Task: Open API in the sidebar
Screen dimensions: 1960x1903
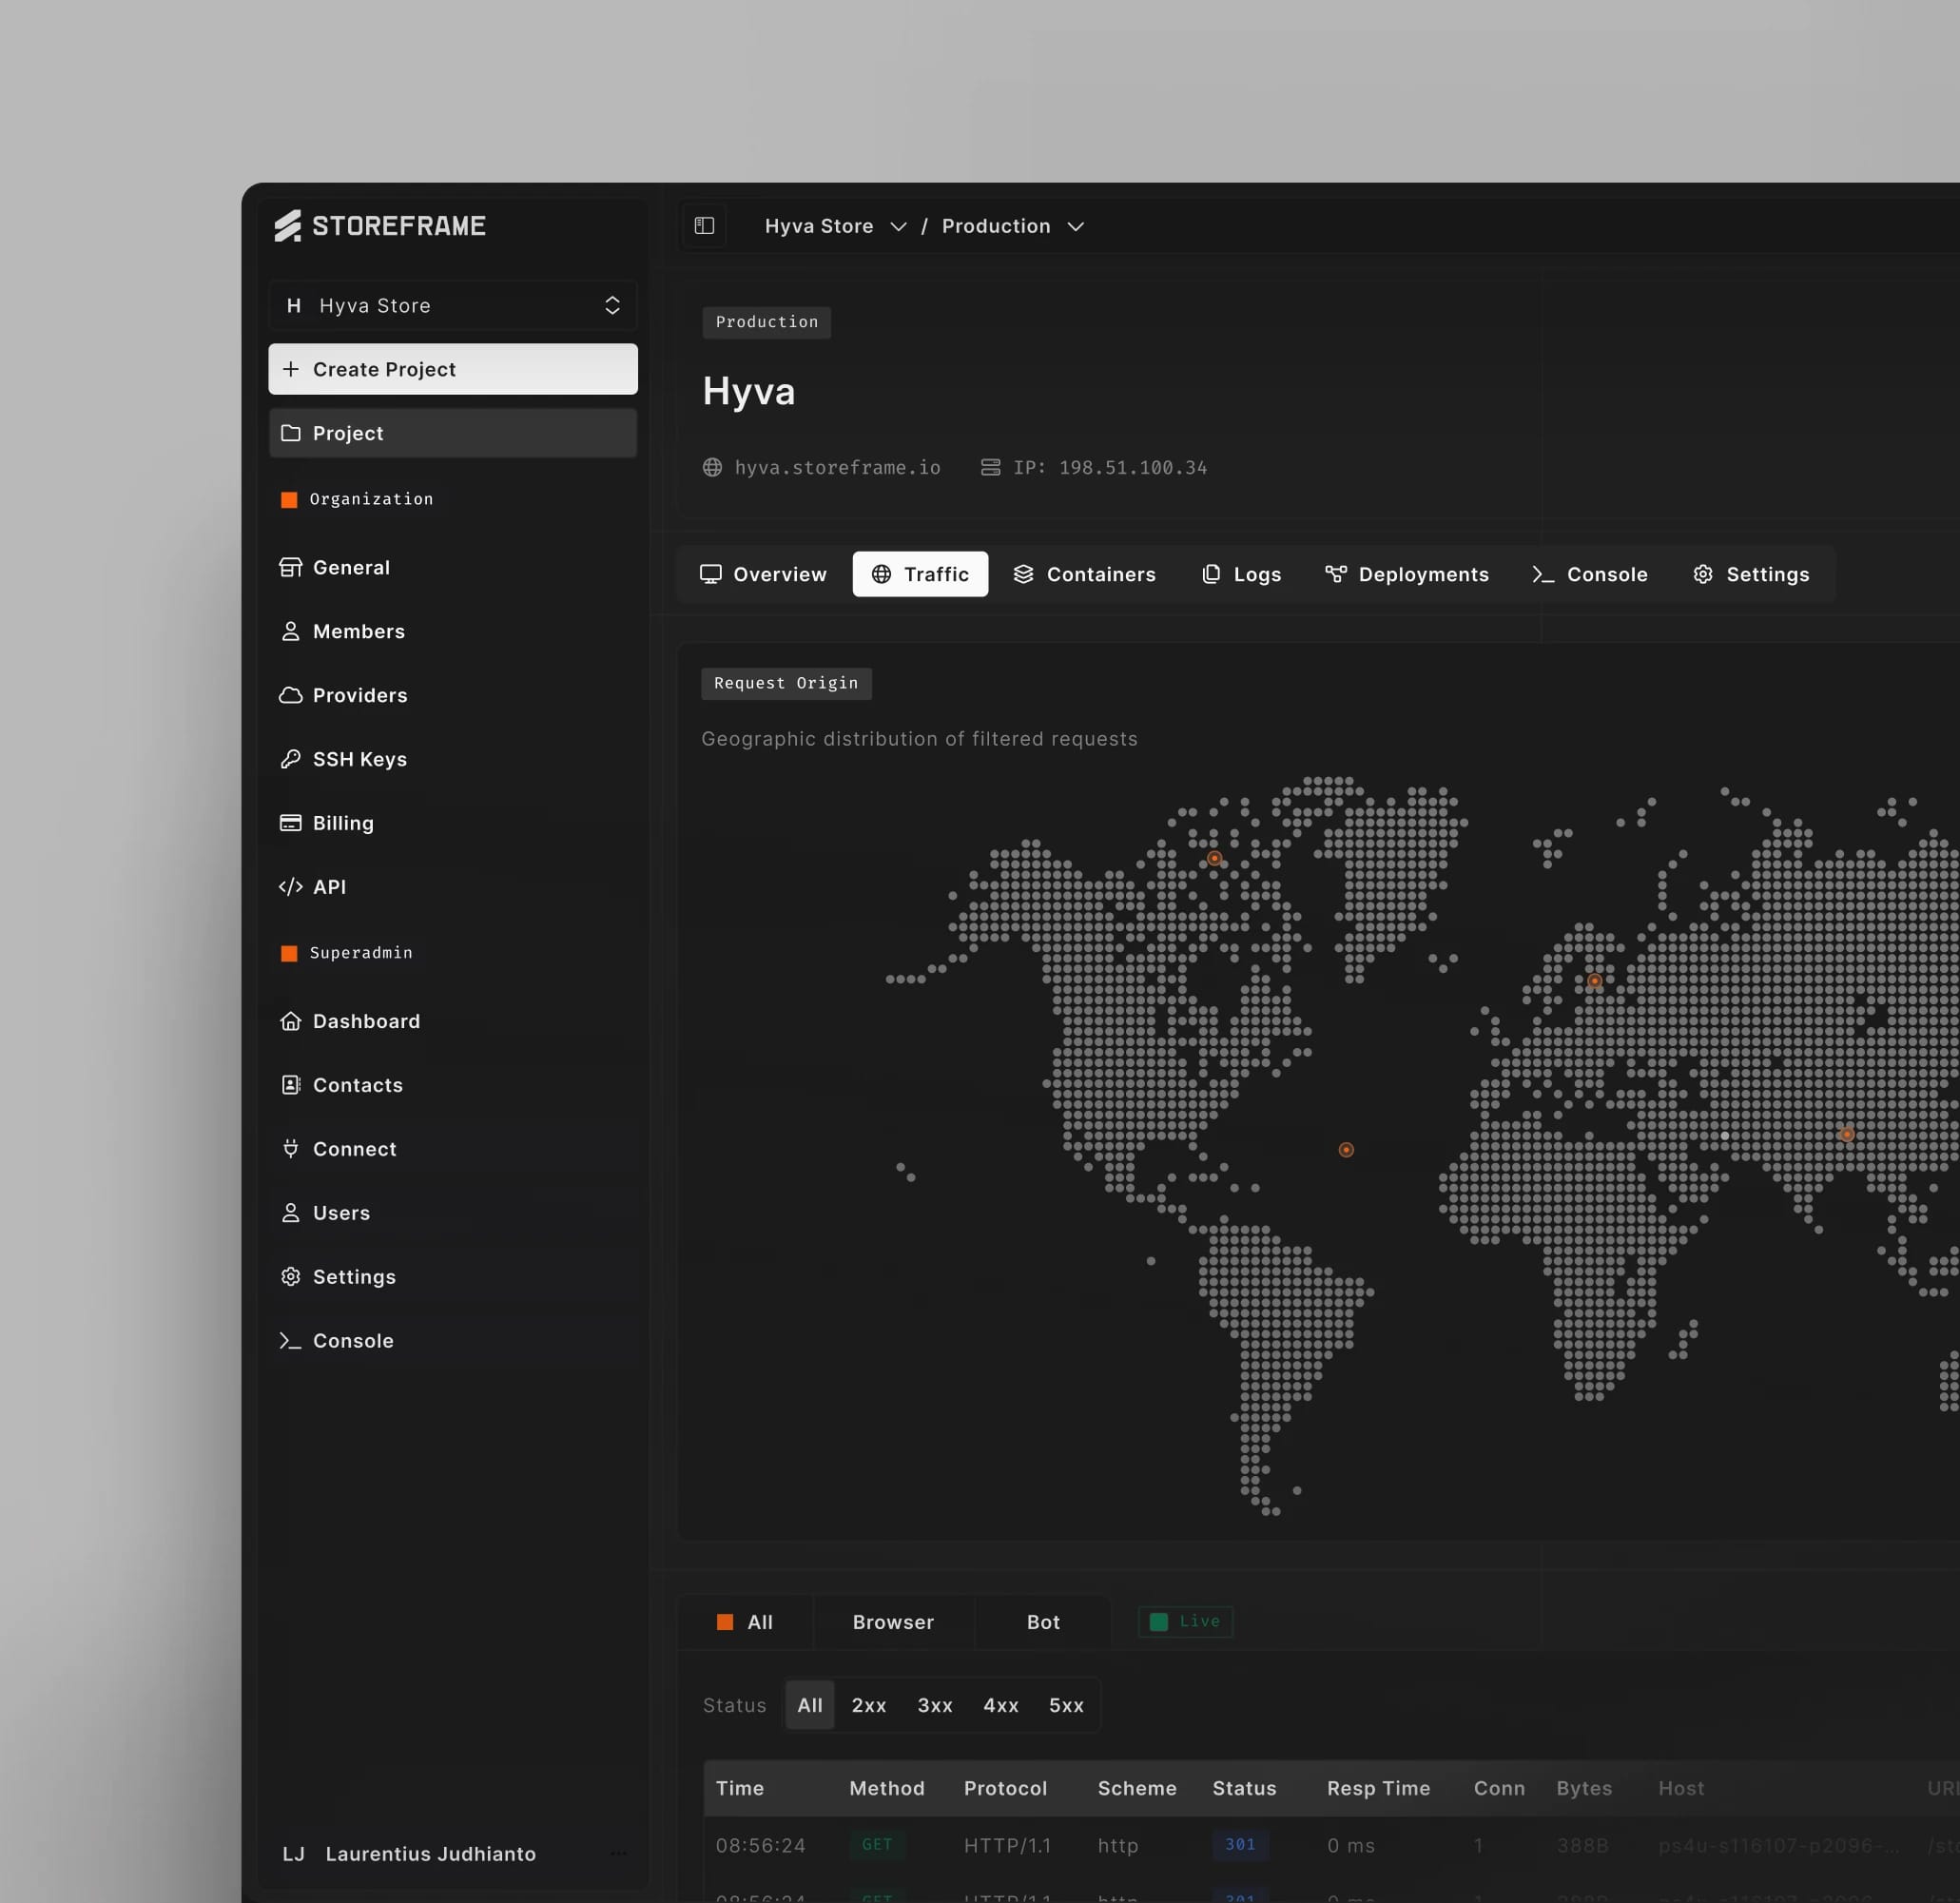Action: [x=452, y=887]
